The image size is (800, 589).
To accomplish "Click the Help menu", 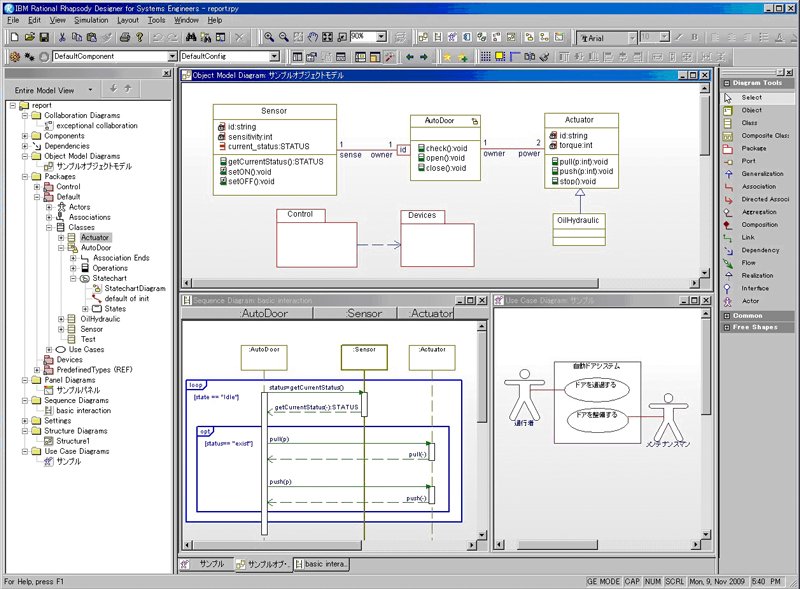I will point(215,20).
